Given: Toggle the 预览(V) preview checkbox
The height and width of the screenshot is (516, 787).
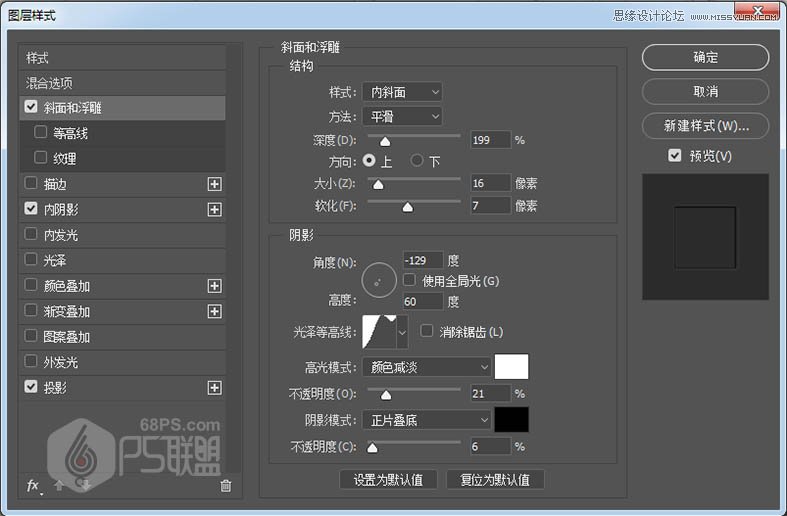Looking at the screenshot, I should pos(675,155).
